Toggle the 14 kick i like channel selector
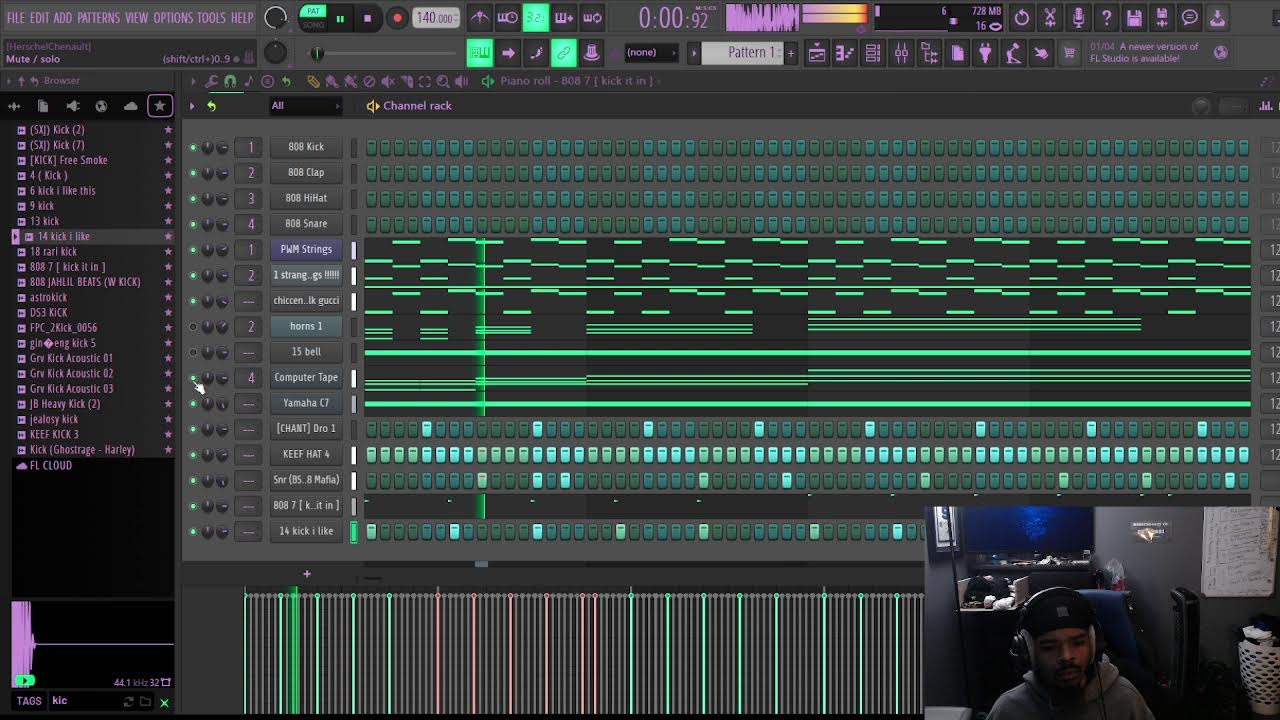1280x720 pixels. coord(353,531)
